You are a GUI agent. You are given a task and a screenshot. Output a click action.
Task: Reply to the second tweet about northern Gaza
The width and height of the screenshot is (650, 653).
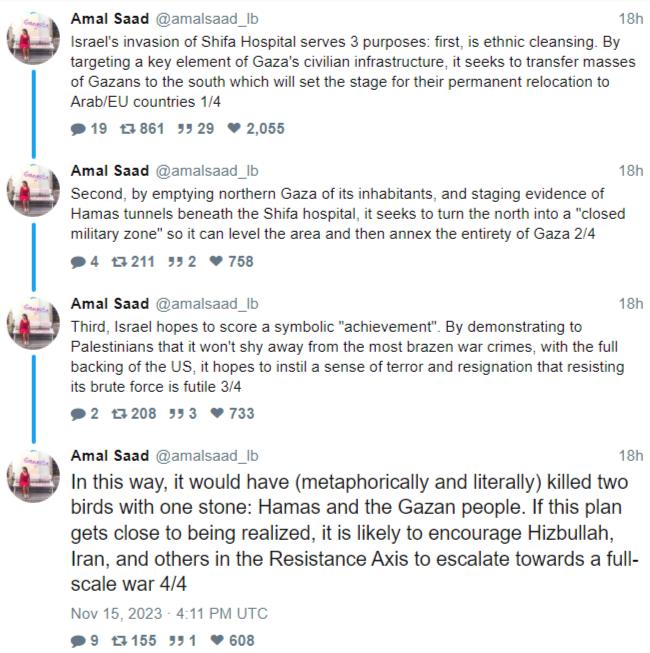tap(79, 262)
